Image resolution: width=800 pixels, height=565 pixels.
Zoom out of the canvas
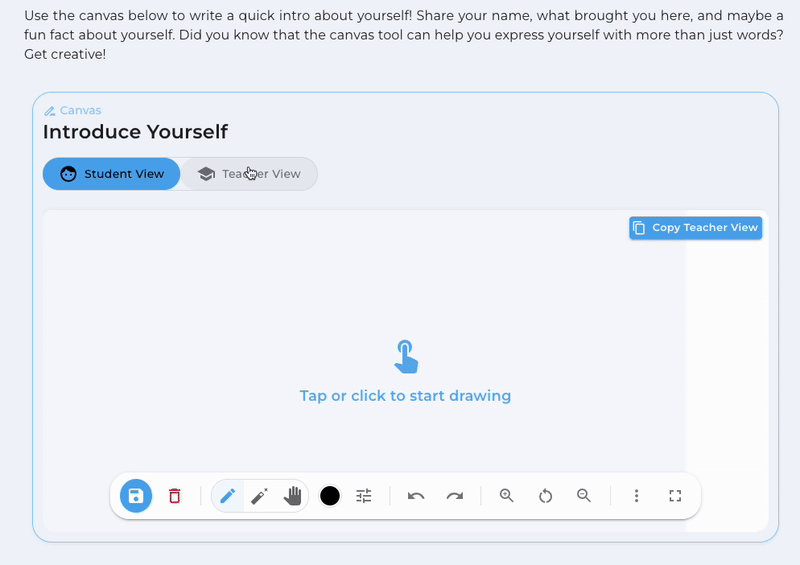584,496
